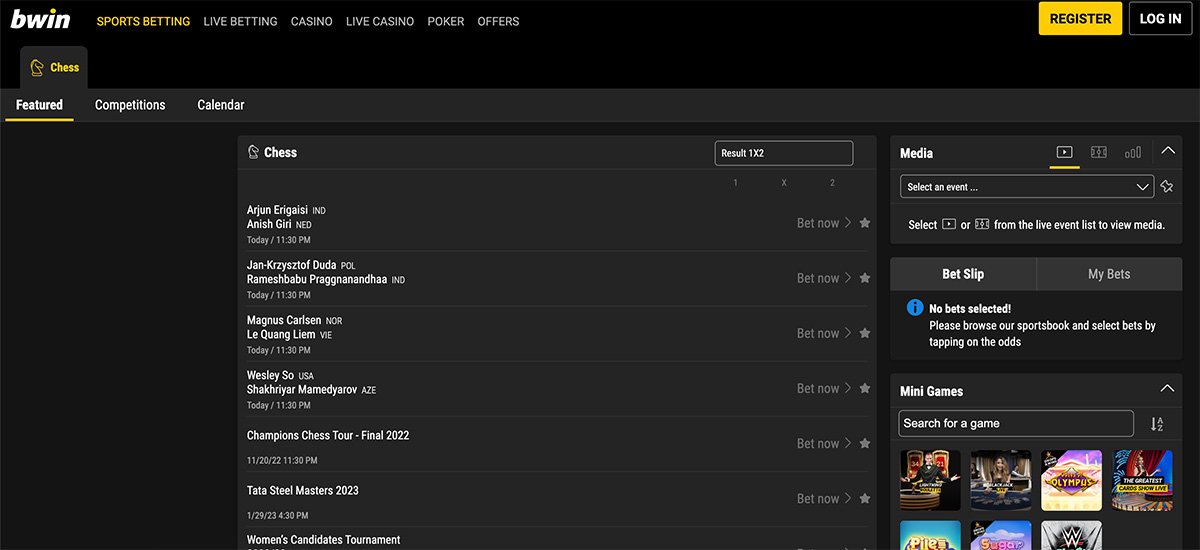Favorite Tata Steel Masters 2023 event
This screenshot has width=1200, height=550.
point(865,498)
